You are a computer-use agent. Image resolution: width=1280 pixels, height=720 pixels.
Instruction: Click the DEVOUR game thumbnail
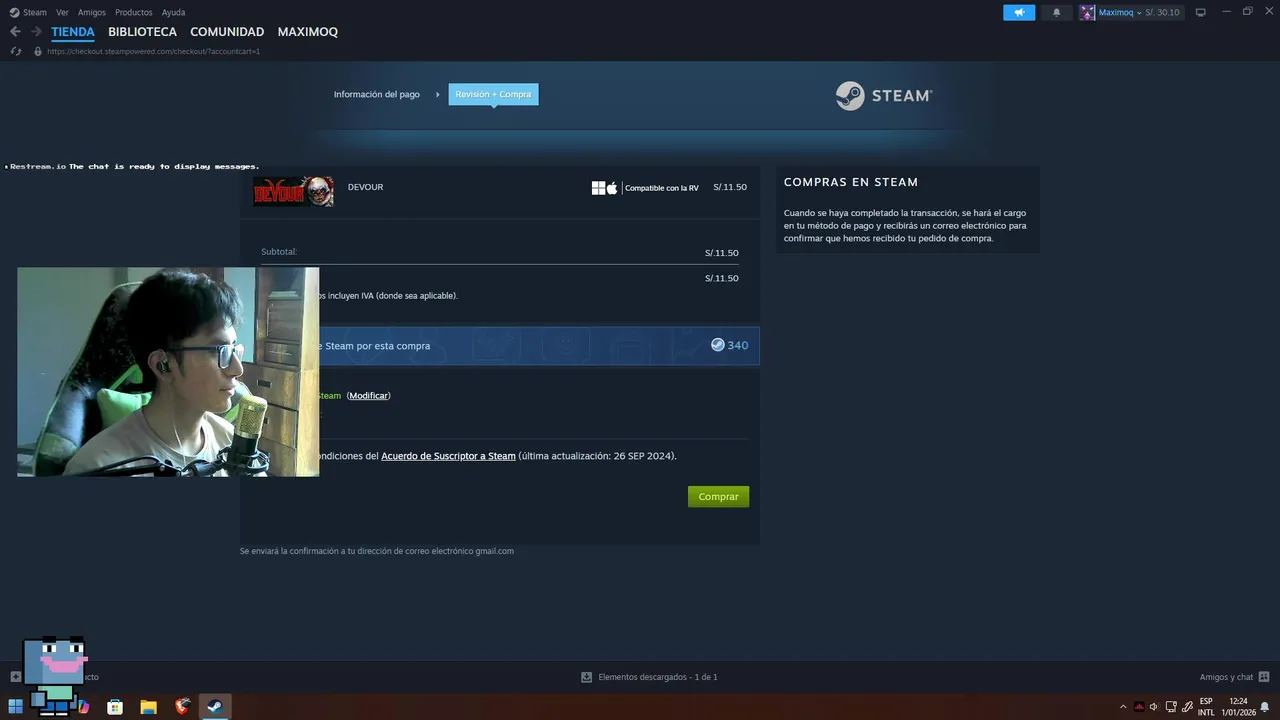(x=293, y=191)
